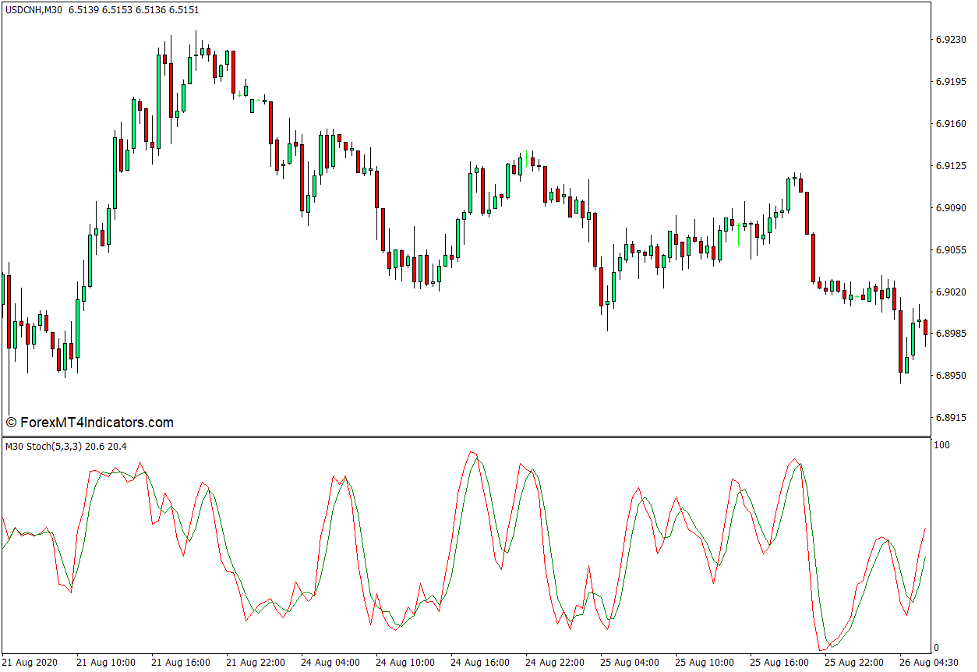This screenshot has width=977, height=672.
Task: Click the 6.8915 price axis label
Action: point(950,418)
